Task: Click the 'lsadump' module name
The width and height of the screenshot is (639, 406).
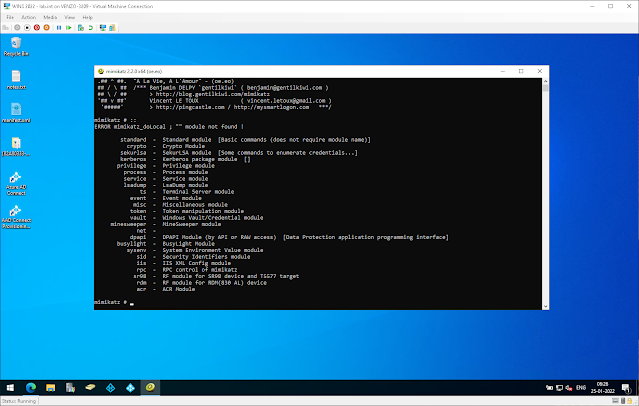Action: click(134, 185)
